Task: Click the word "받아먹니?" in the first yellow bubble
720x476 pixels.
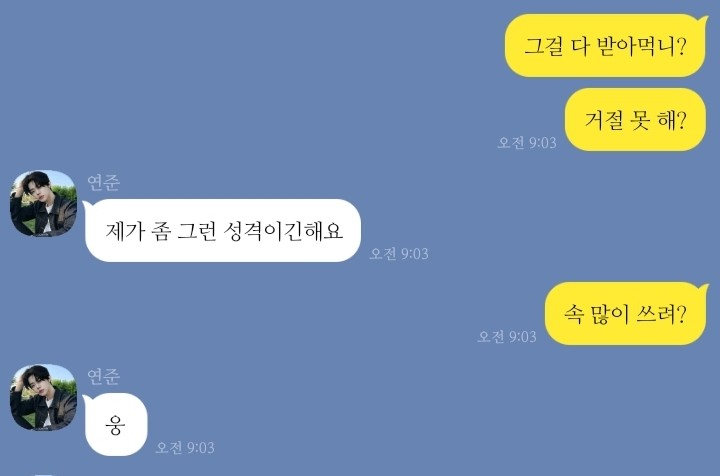Action: [x=642, y=46]
